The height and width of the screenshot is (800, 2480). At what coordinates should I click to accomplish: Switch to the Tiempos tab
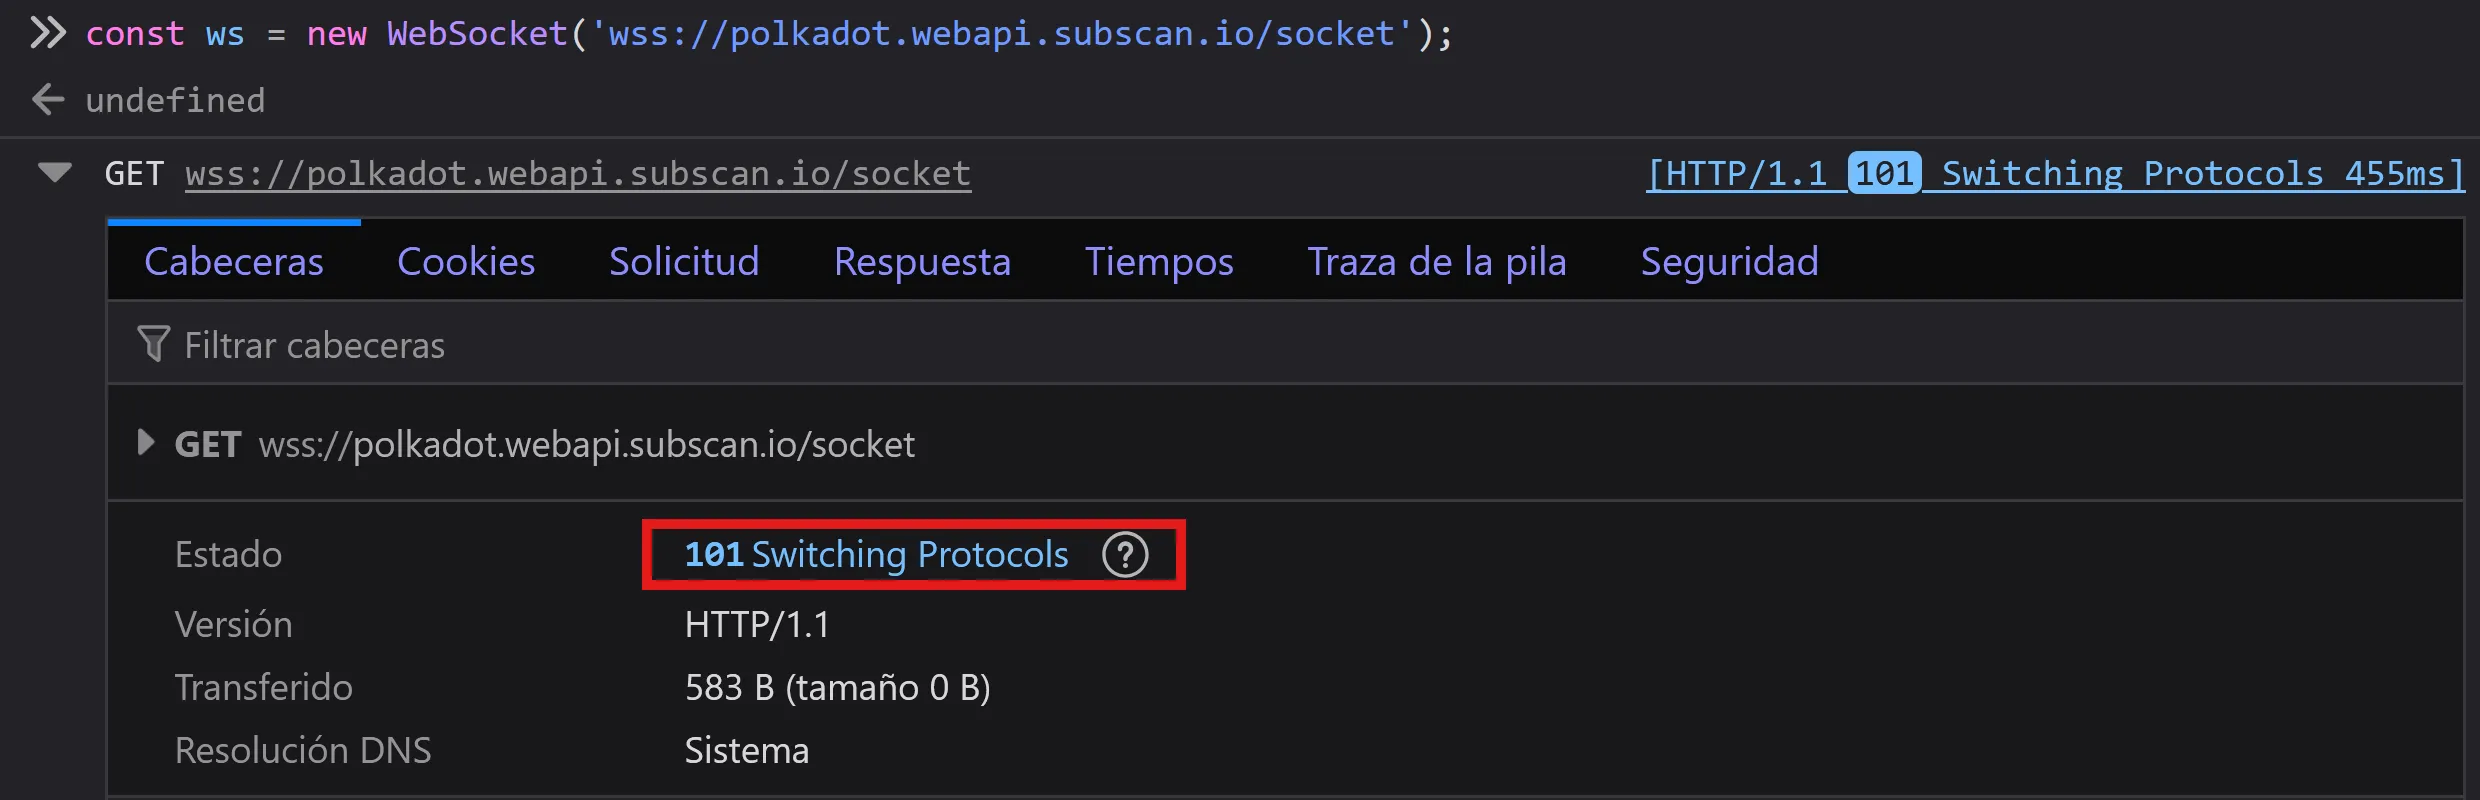(x=1159, y=261)
